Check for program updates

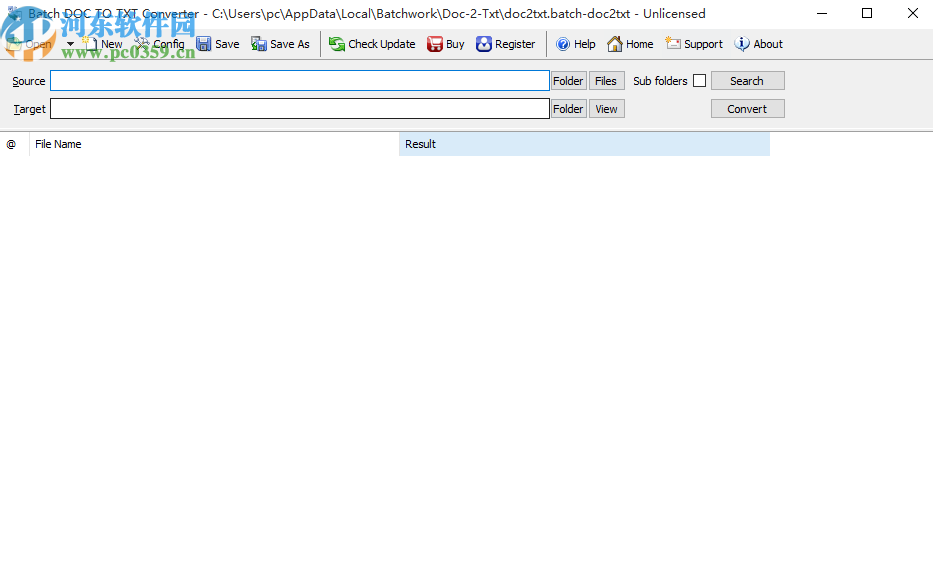pyautogui.click(x=372, y=44)
